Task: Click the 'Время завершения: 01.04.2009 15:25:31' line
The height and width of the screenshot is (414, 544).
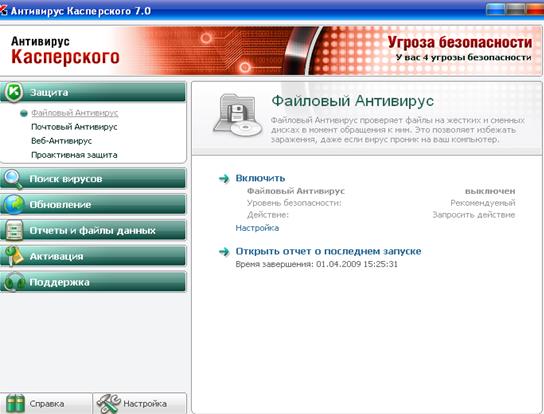Action: pos(316,264)
